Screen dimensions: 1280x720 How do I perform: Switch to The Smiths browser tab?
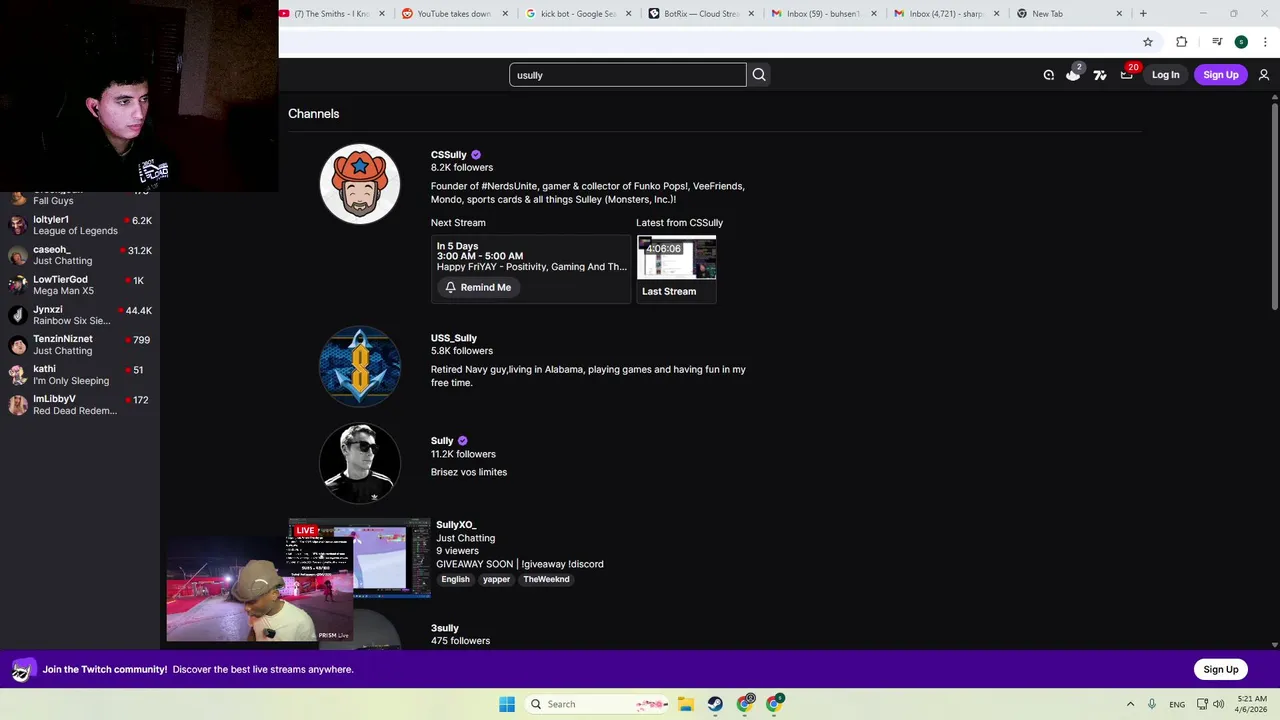click(332, 14)
